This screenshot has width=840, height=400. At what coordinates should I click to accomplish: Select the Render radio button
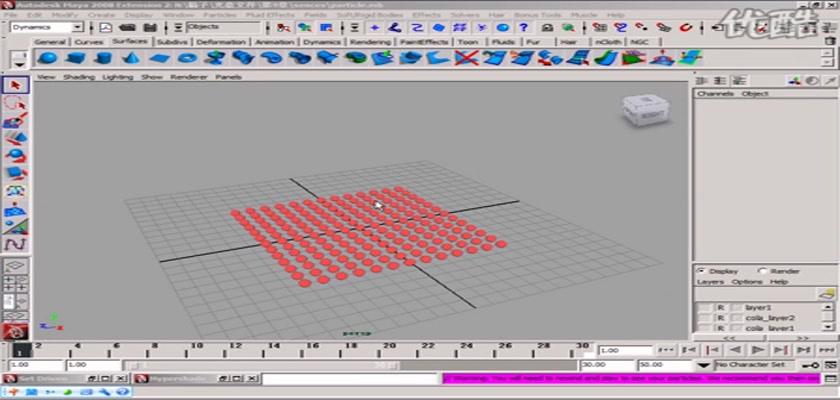coord(763,271)
